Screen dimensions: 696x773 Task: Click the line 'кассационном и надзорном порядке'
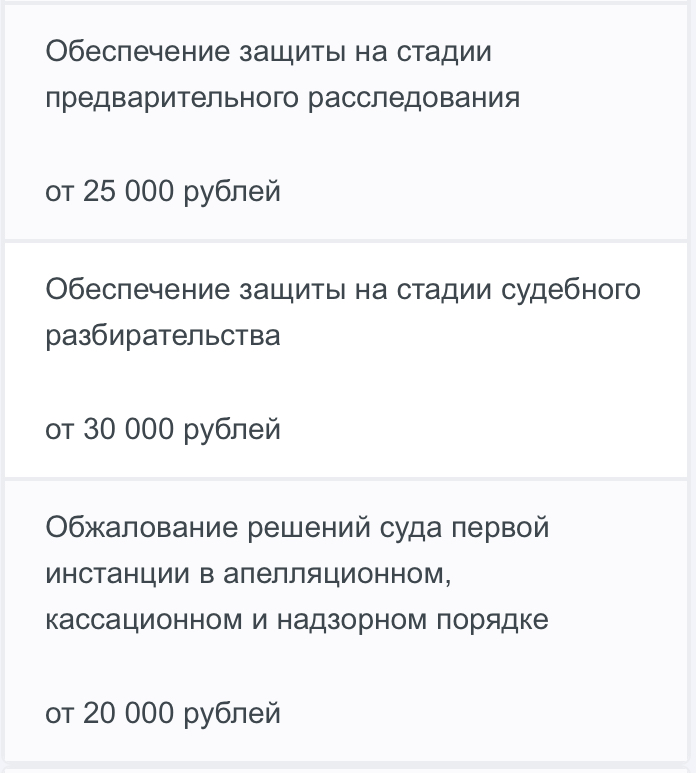297,620
